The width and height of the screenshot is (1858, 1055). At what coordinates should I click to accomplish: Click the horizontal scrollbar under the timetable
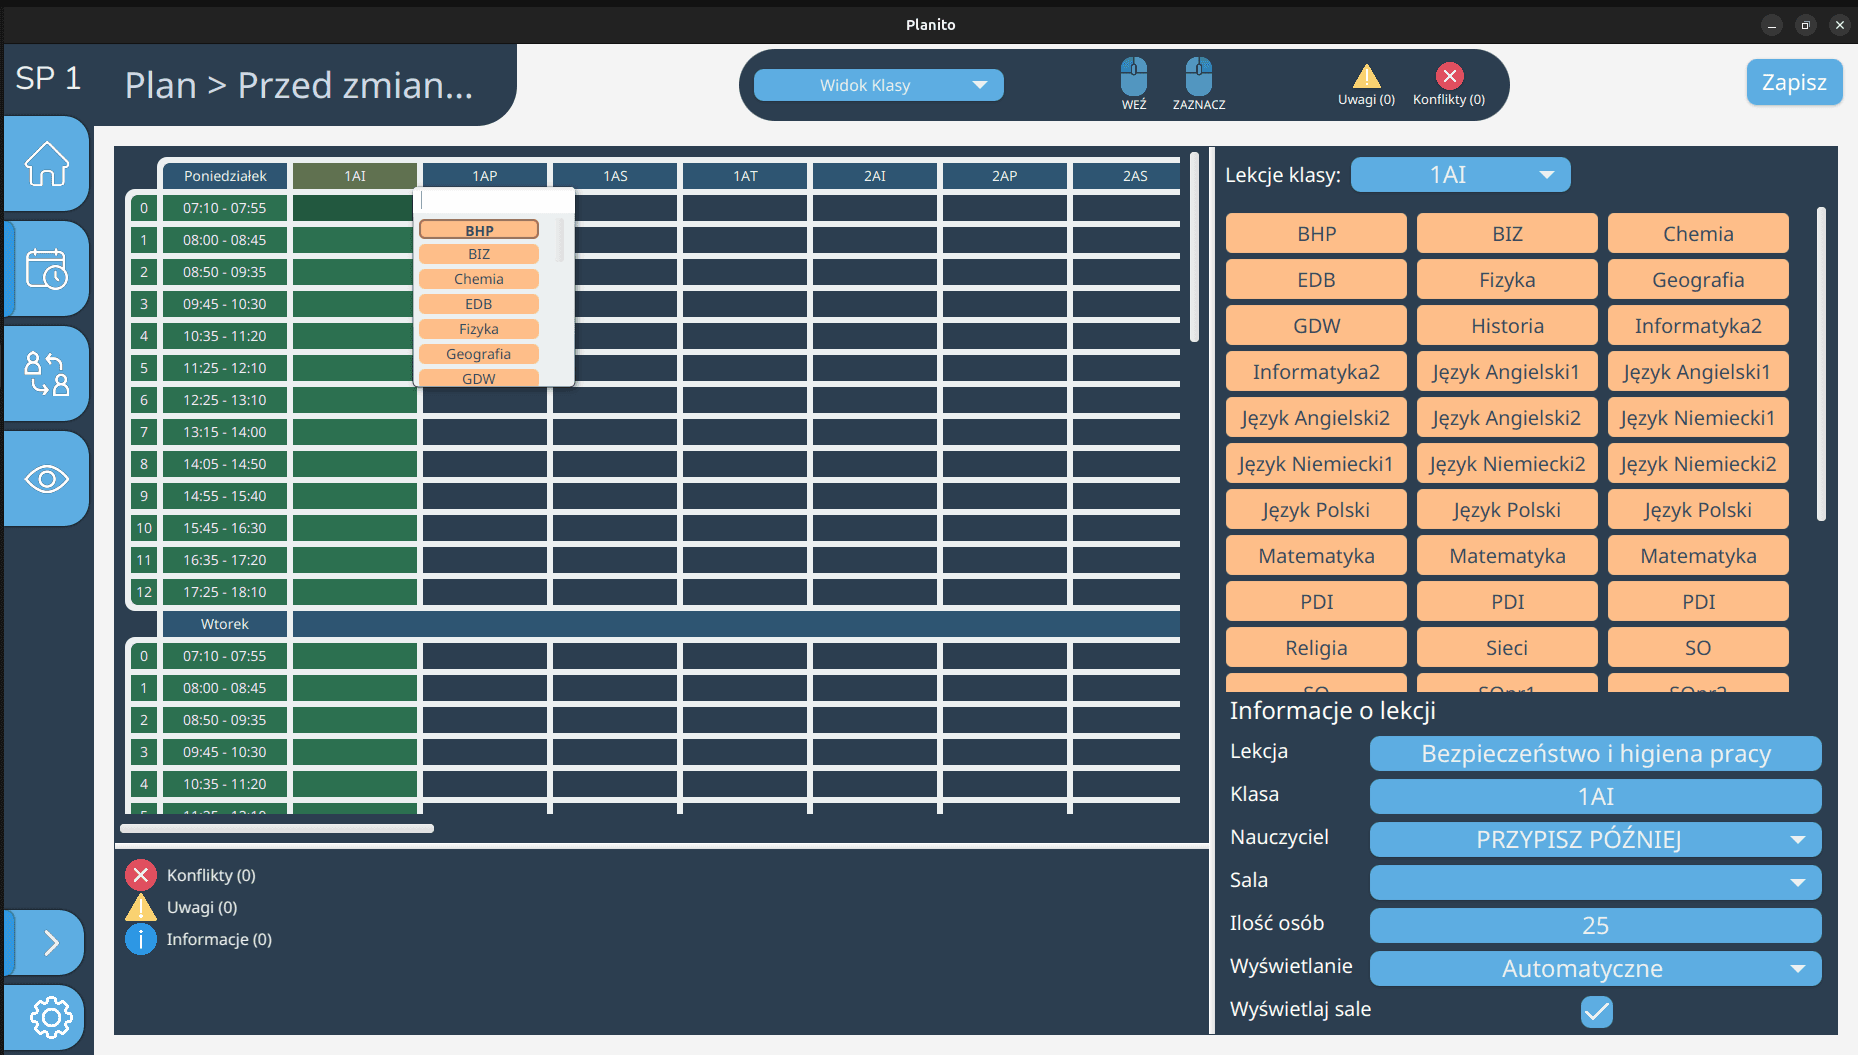(x=277, y=828)
